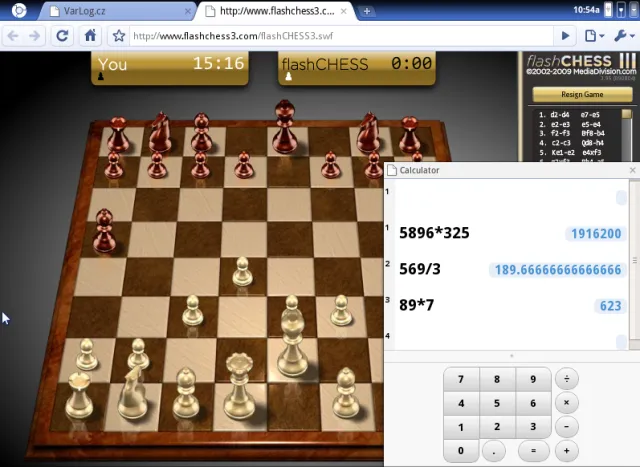This screenshot has height=467, width=640.
Task: Tap calculator key 0
Action: click(461, 451)
